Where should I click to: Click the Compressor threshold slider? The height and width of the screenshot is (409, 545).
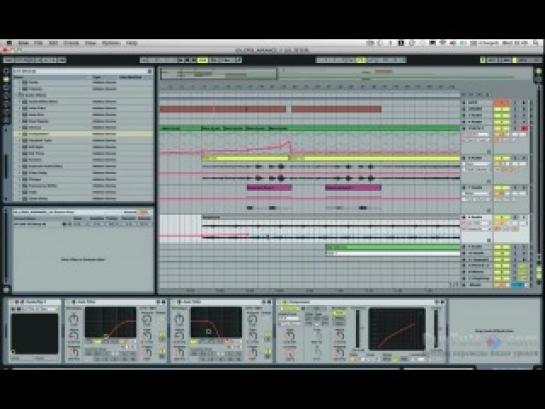(x=358, y=328)
